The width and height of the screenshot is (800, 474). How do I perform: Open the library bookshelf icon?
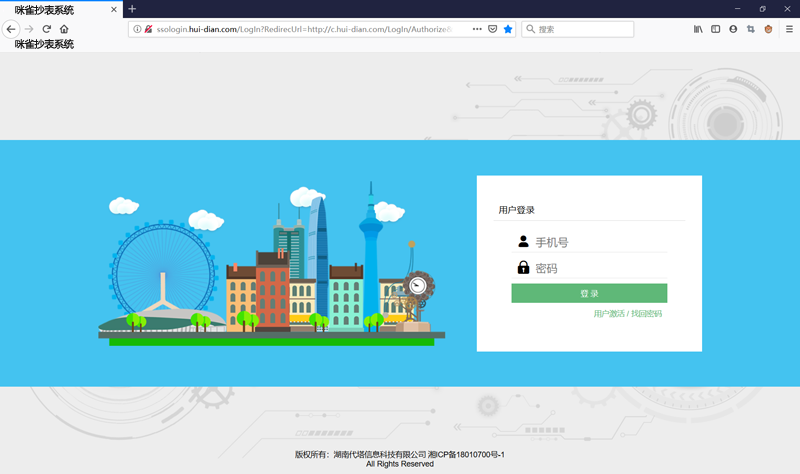click(698, 30)
